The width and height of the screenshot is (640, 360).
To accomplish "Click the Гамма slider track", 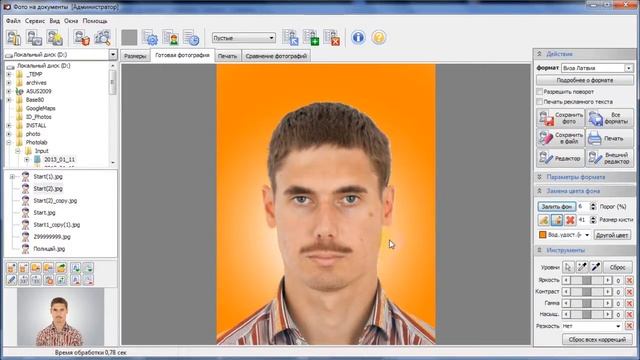I will [x=587, y=303].
